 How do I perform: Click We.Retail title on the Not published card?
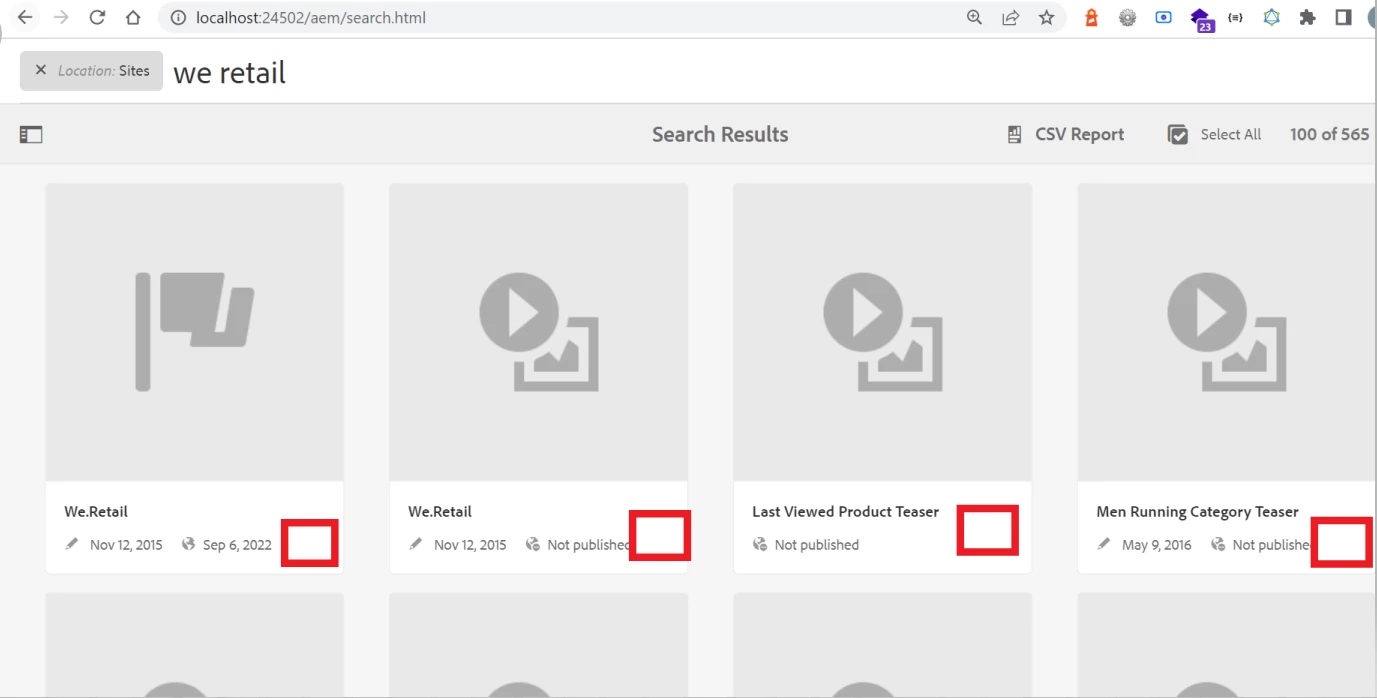tap(440, 511)
